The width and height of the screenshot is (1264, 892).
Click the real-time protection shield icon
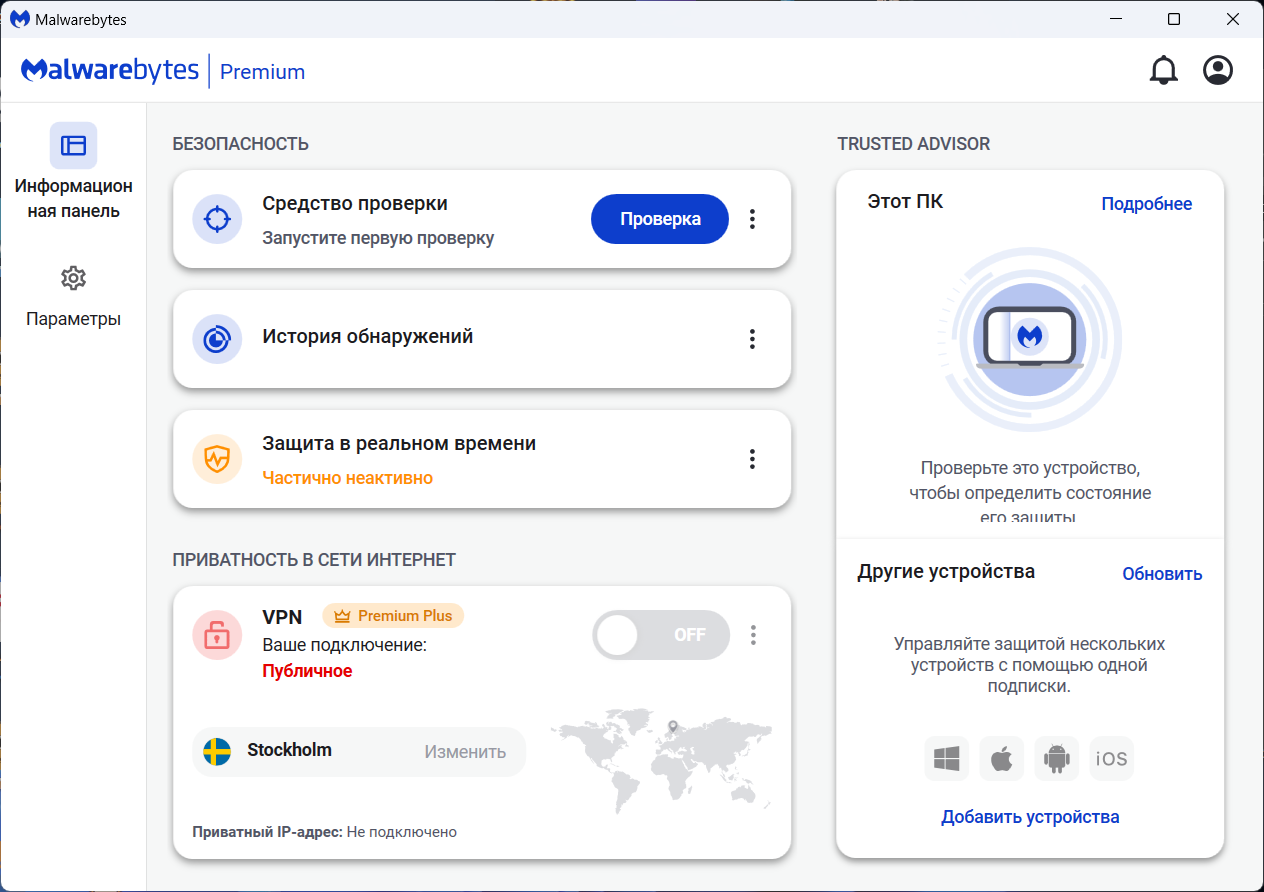click(x=217, y=459)
